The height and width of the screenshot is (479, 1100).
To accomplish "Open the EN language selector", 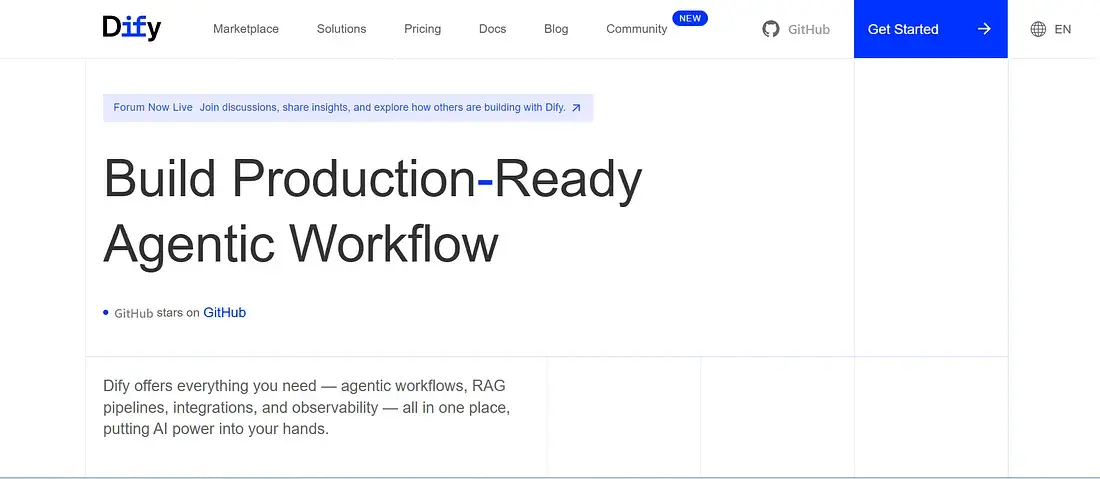I will tap(1062, 29).
